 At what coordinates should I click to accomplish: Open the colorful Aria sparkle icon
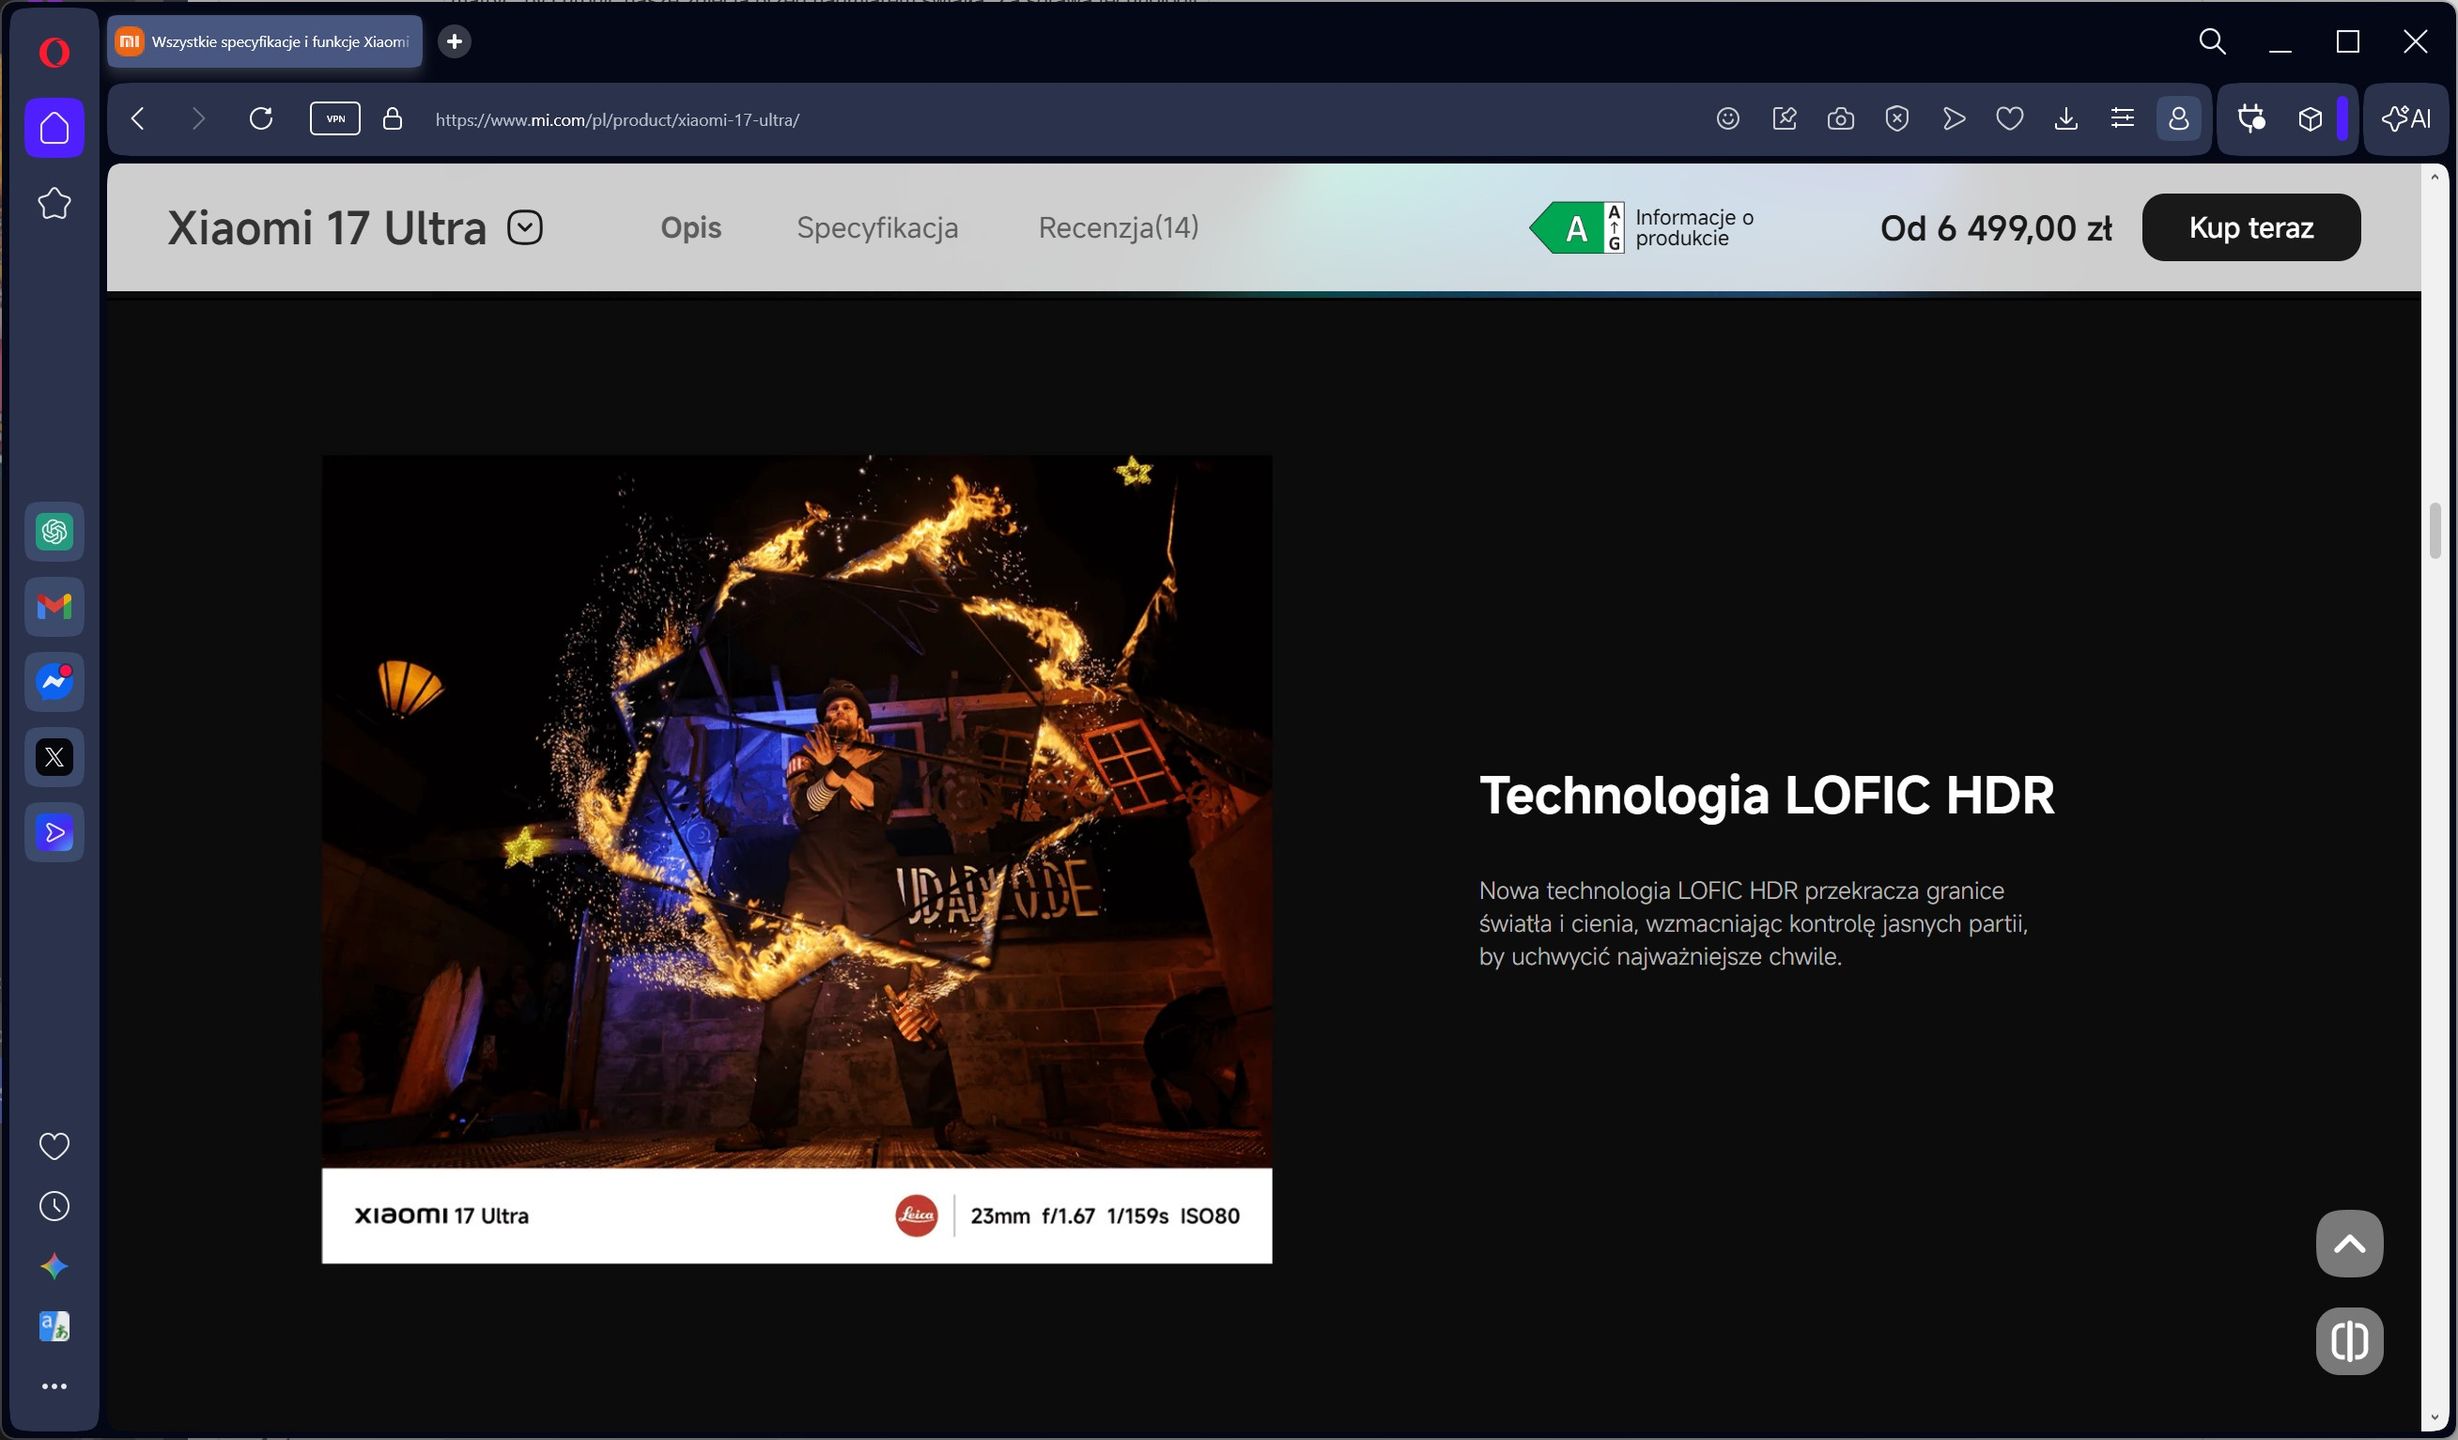[x=54, y=1267]
